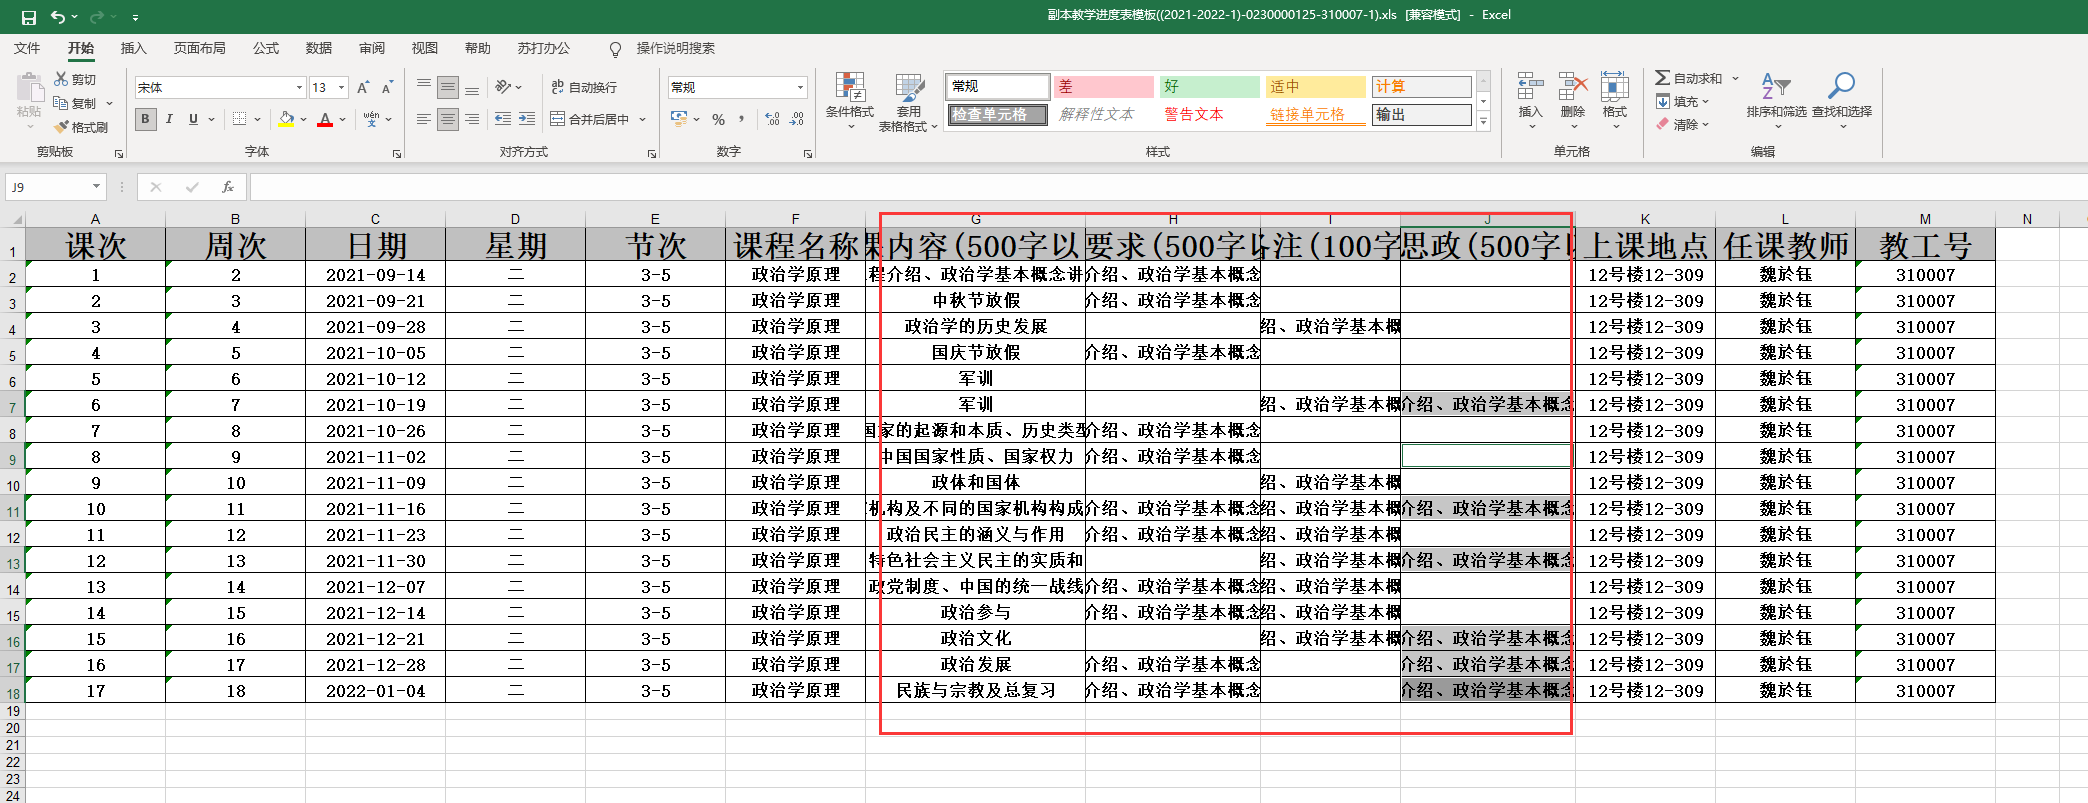The height and width of the screenshot is (803, 2088).
Task: Open the number format dropdown showing 常规
Action: click(x=800, y=88)
